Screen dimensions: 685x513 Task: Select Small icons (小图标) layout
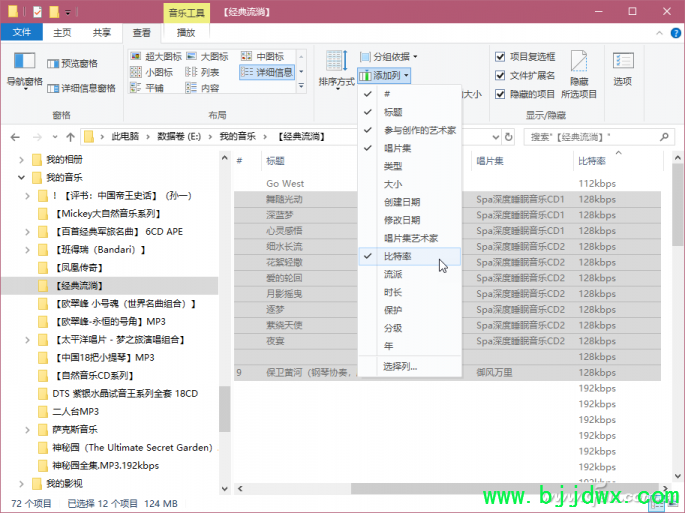pyautogui.click(x=151, y=72)
